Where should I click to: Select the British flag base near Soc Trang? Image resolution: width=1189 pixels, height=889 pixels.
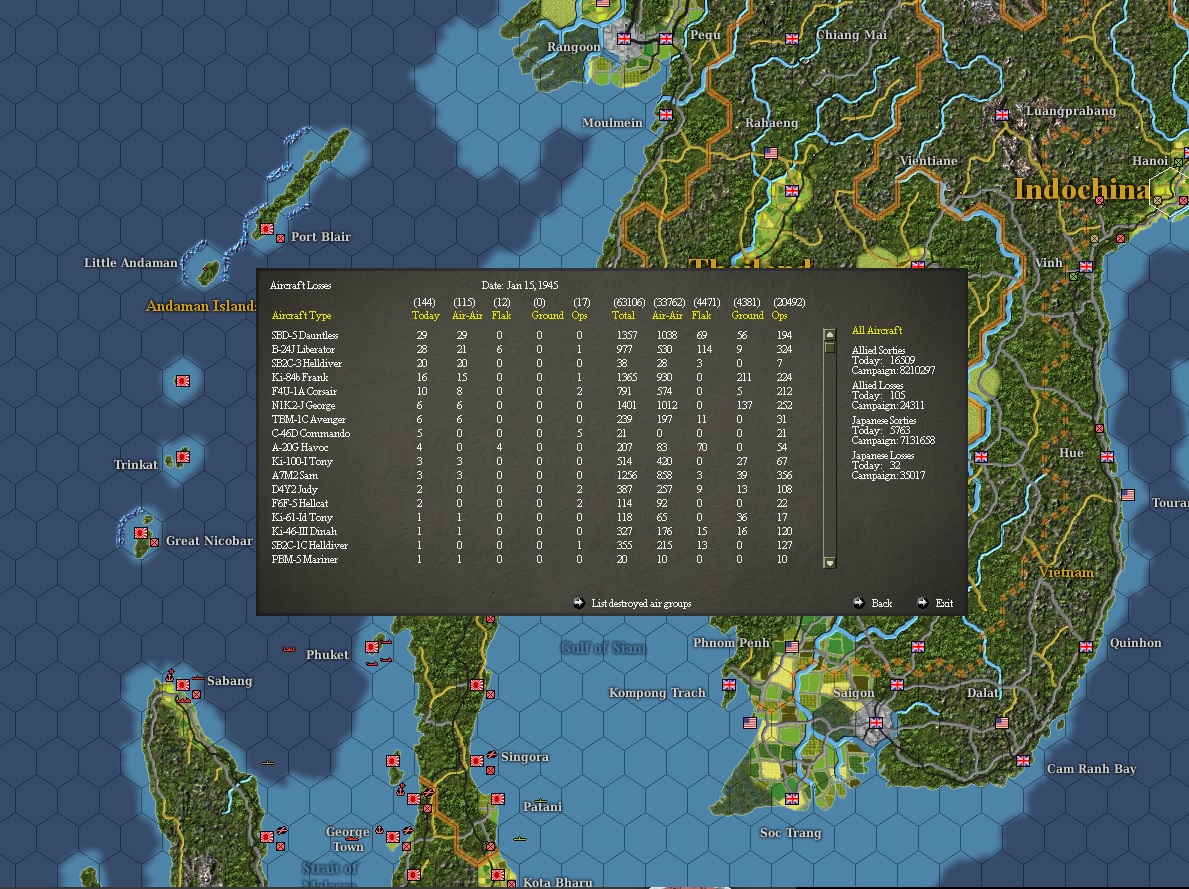pos(792,798)
